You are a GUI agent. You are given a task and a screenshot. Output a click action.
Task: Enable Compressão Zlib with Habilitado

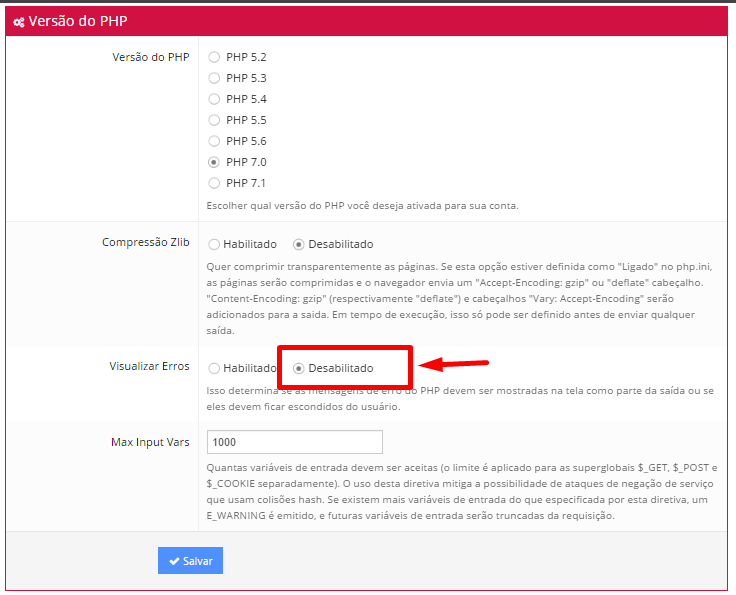tap(214, 244)
